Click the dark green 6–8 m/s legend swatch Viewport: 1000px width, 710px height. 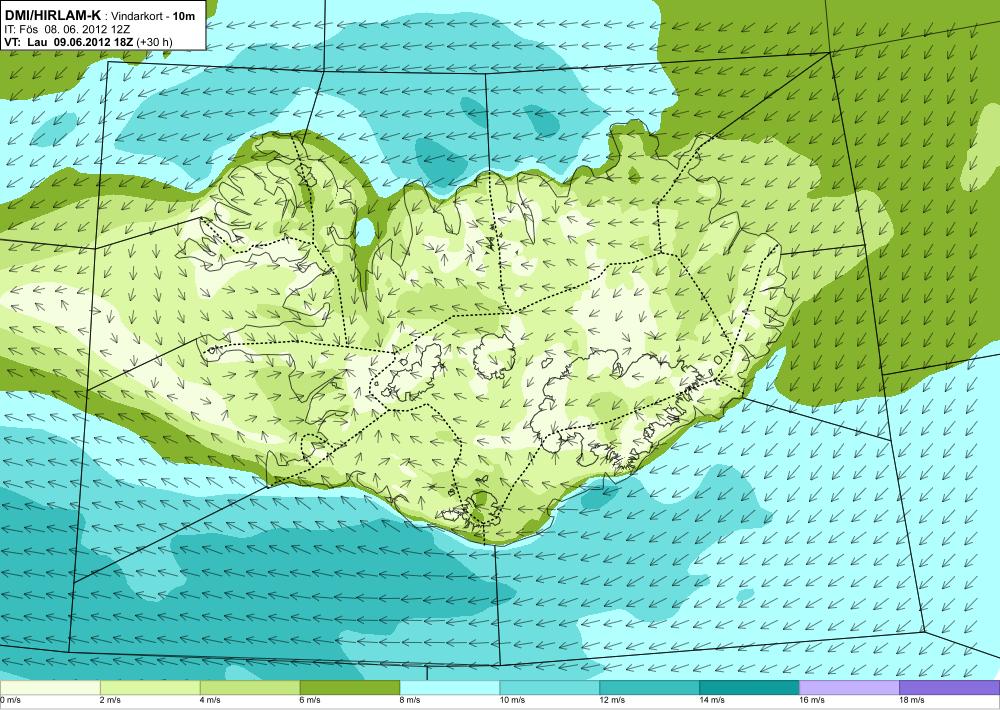[x=350, y=688]
